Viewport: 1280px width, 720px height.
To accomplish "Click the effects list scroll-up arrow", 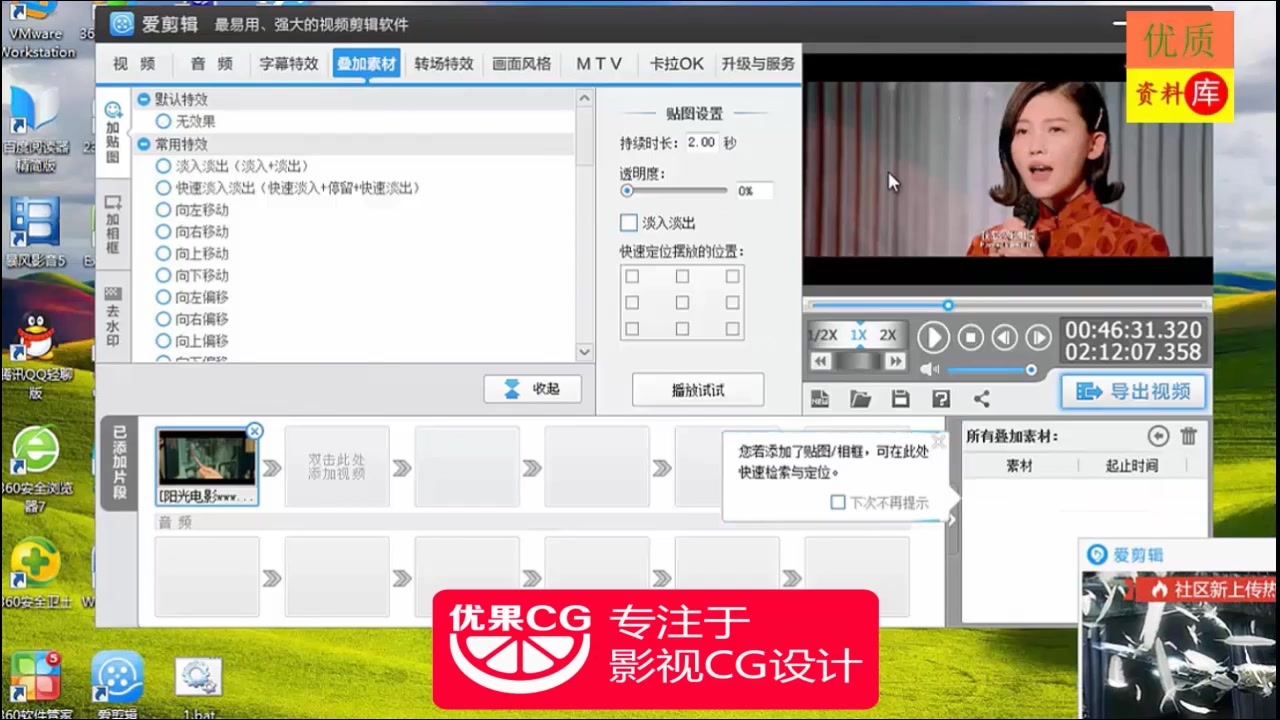I will tap(584, 98).
